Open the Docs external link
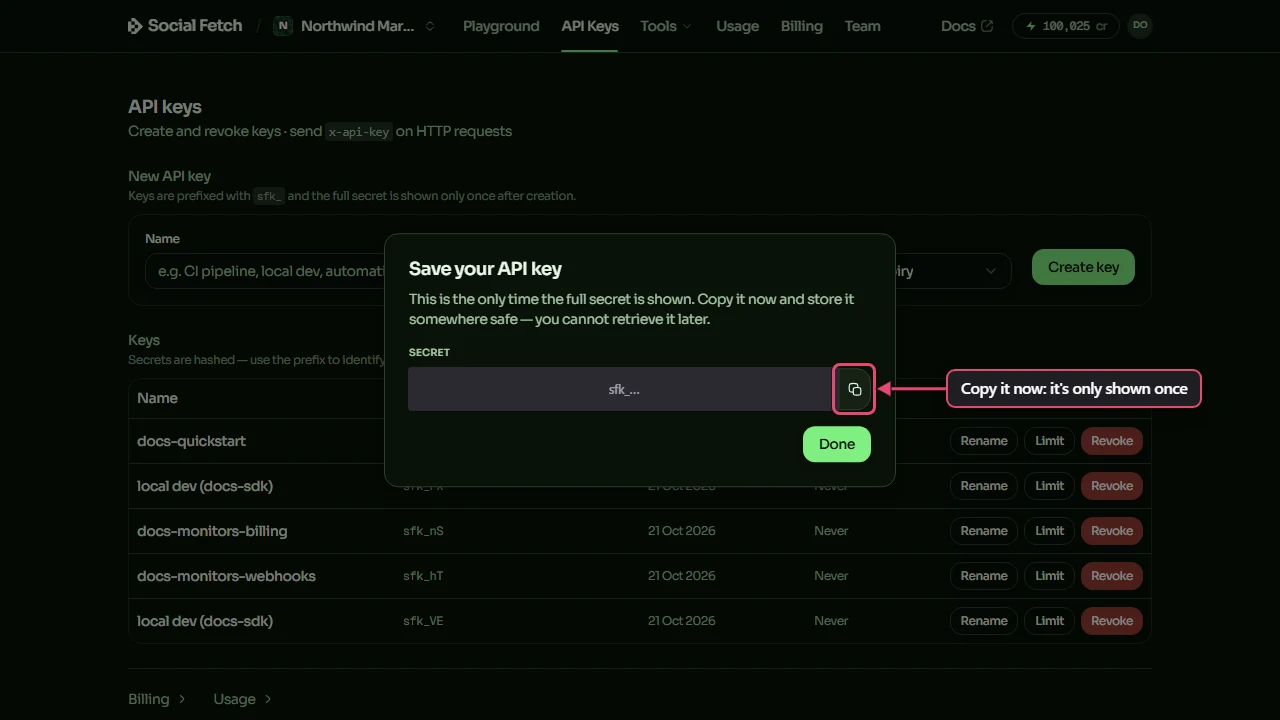Viewport: 1280px width, 720px height. click(x=967, y=26)
